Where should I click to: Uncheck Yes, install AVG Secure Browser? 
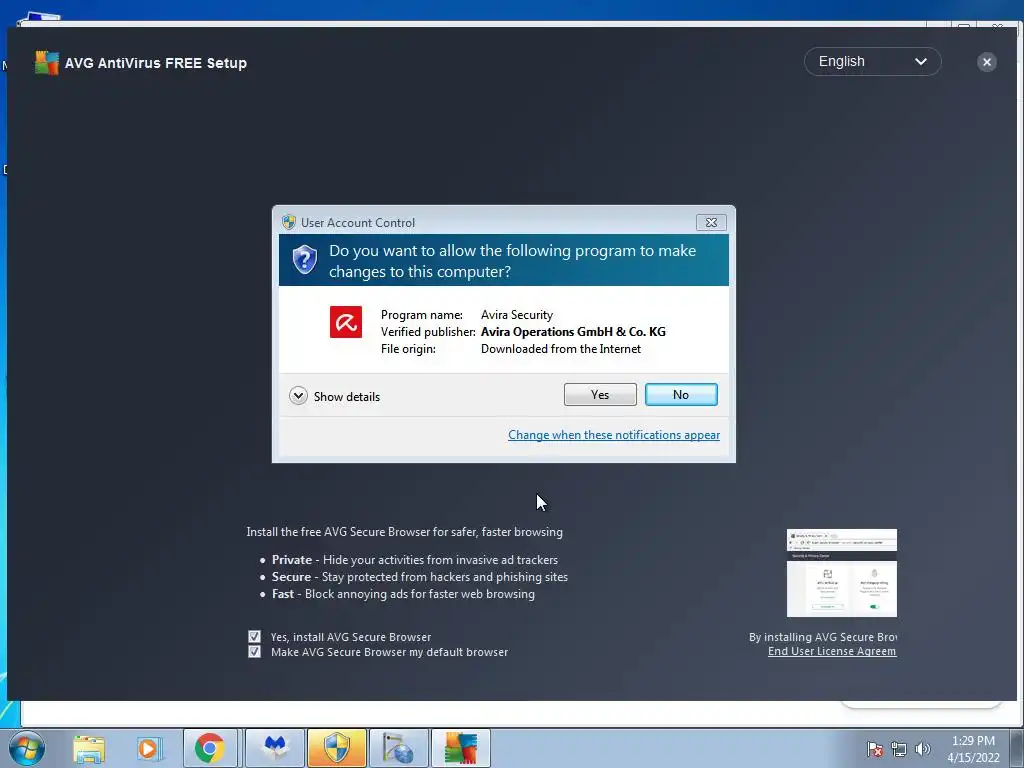tap(254, 636)
